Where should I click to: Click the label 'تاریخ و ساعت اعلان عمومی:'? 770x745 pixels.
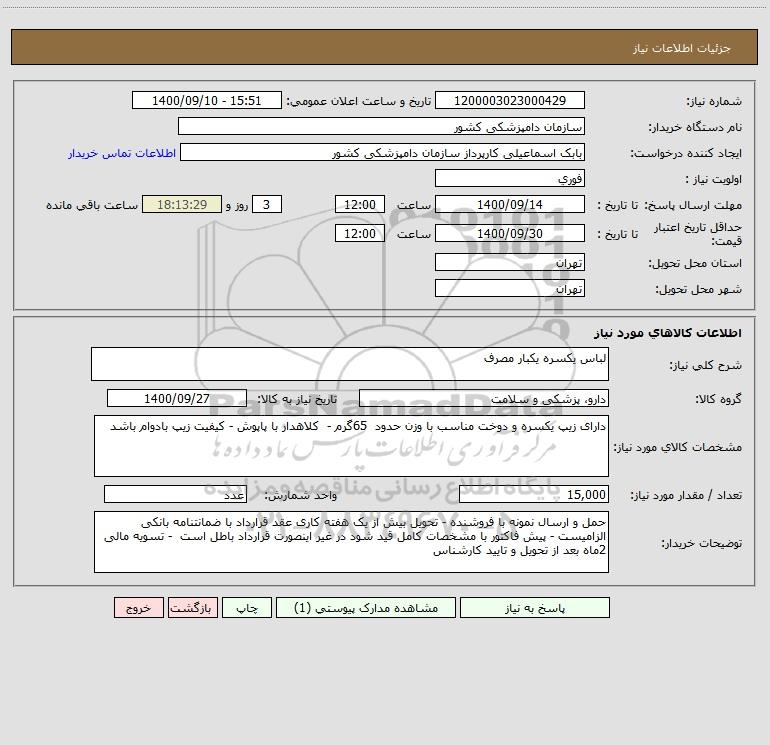coord(358,101)
